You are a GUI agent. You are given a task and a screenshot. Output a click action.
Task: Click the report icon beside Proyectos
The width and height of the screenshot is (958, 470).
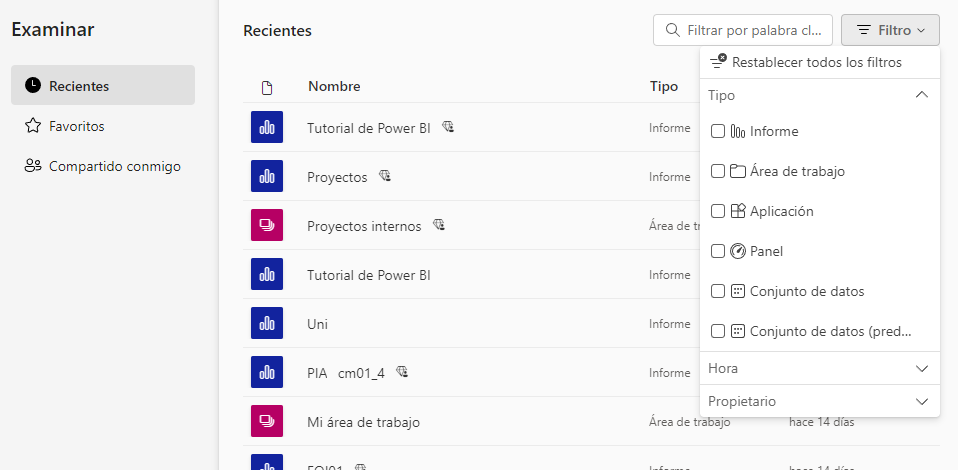pos(267,177)
